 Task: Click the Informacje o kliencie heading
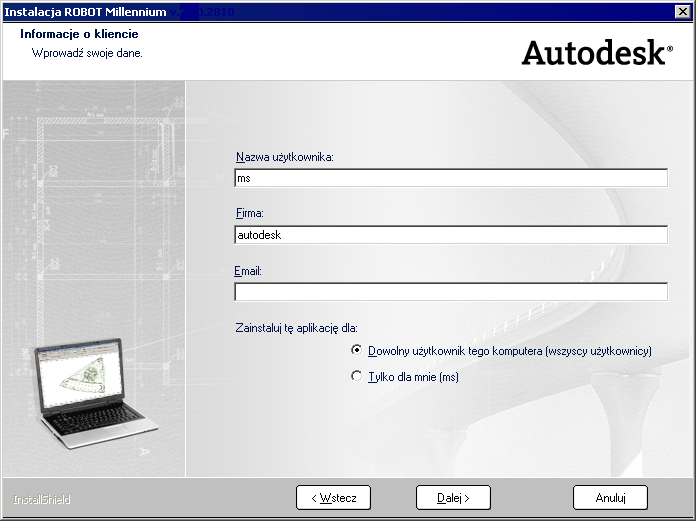click(x=79, y=34)
